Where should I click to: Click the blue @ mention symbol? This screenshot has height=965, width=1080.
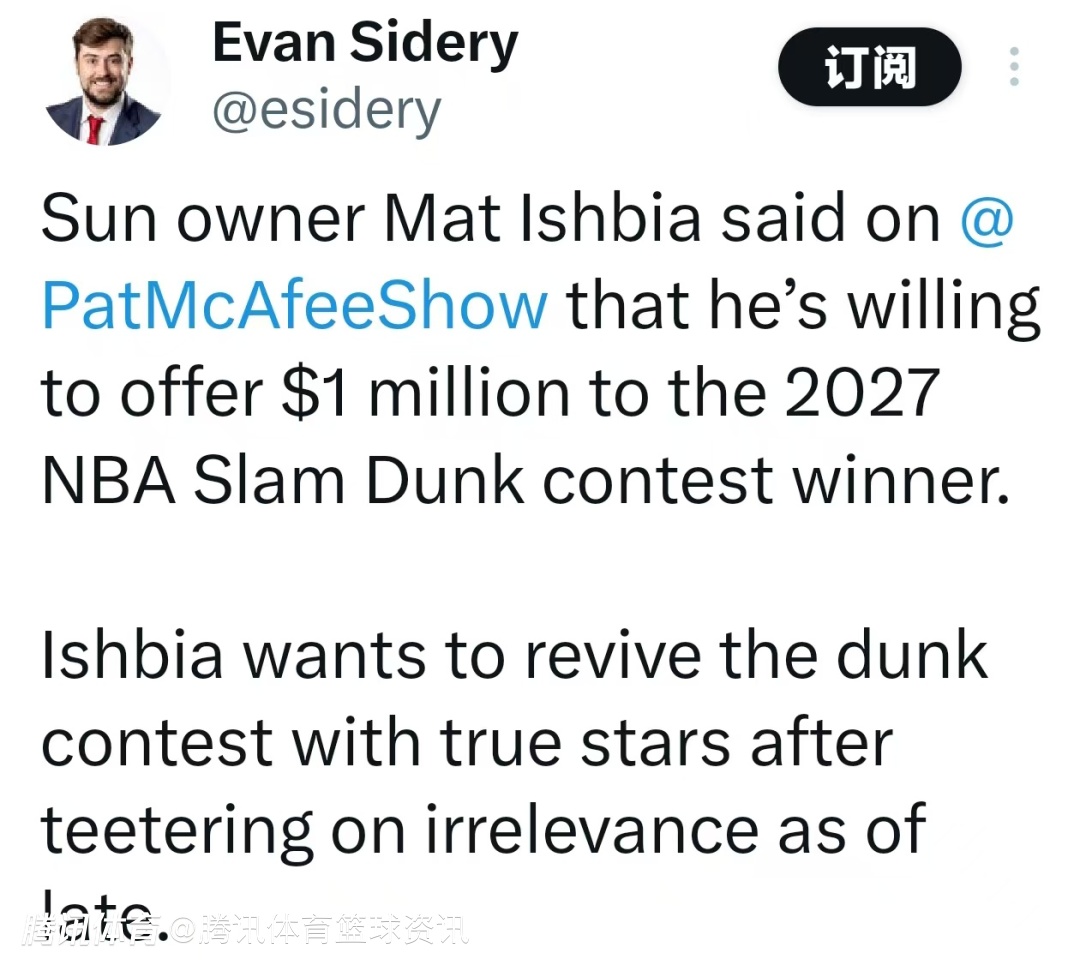point(987,220)
